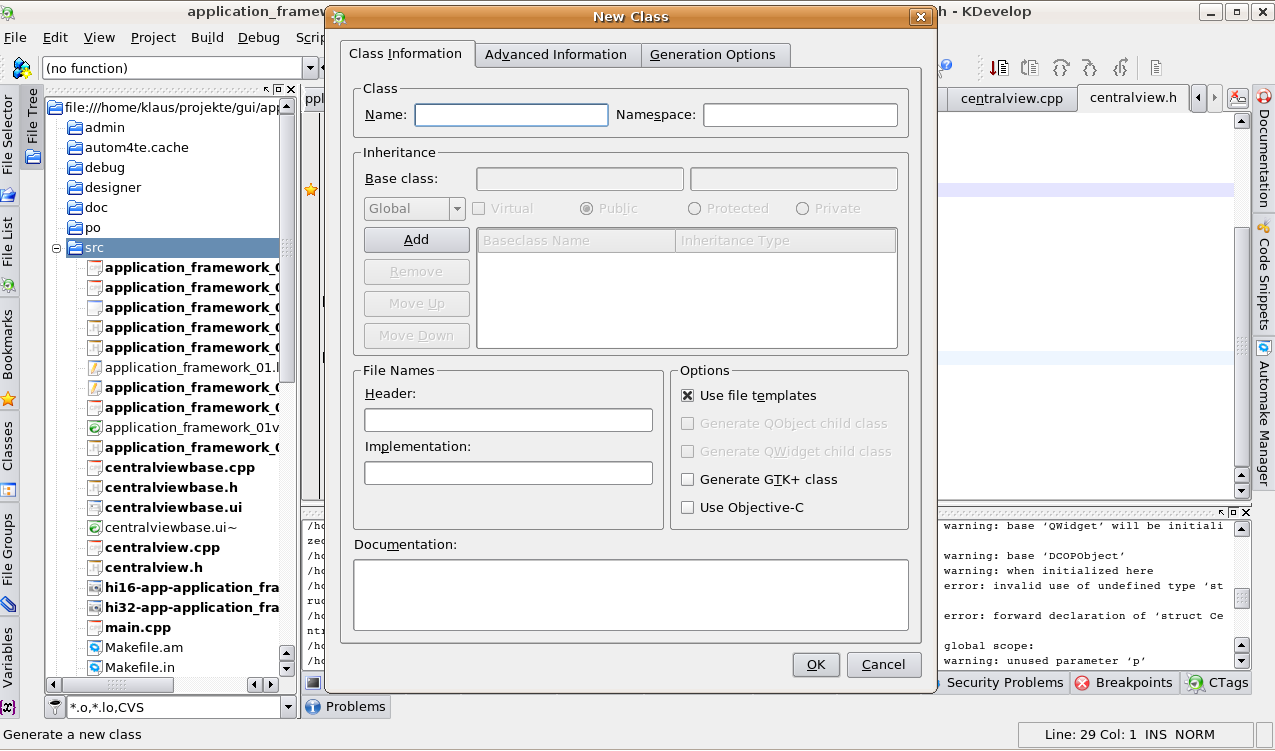The height and width of the screenshot is (751, 1275).
Task: Click the What's This help icon in toolbar
Action: click(945, 68)
